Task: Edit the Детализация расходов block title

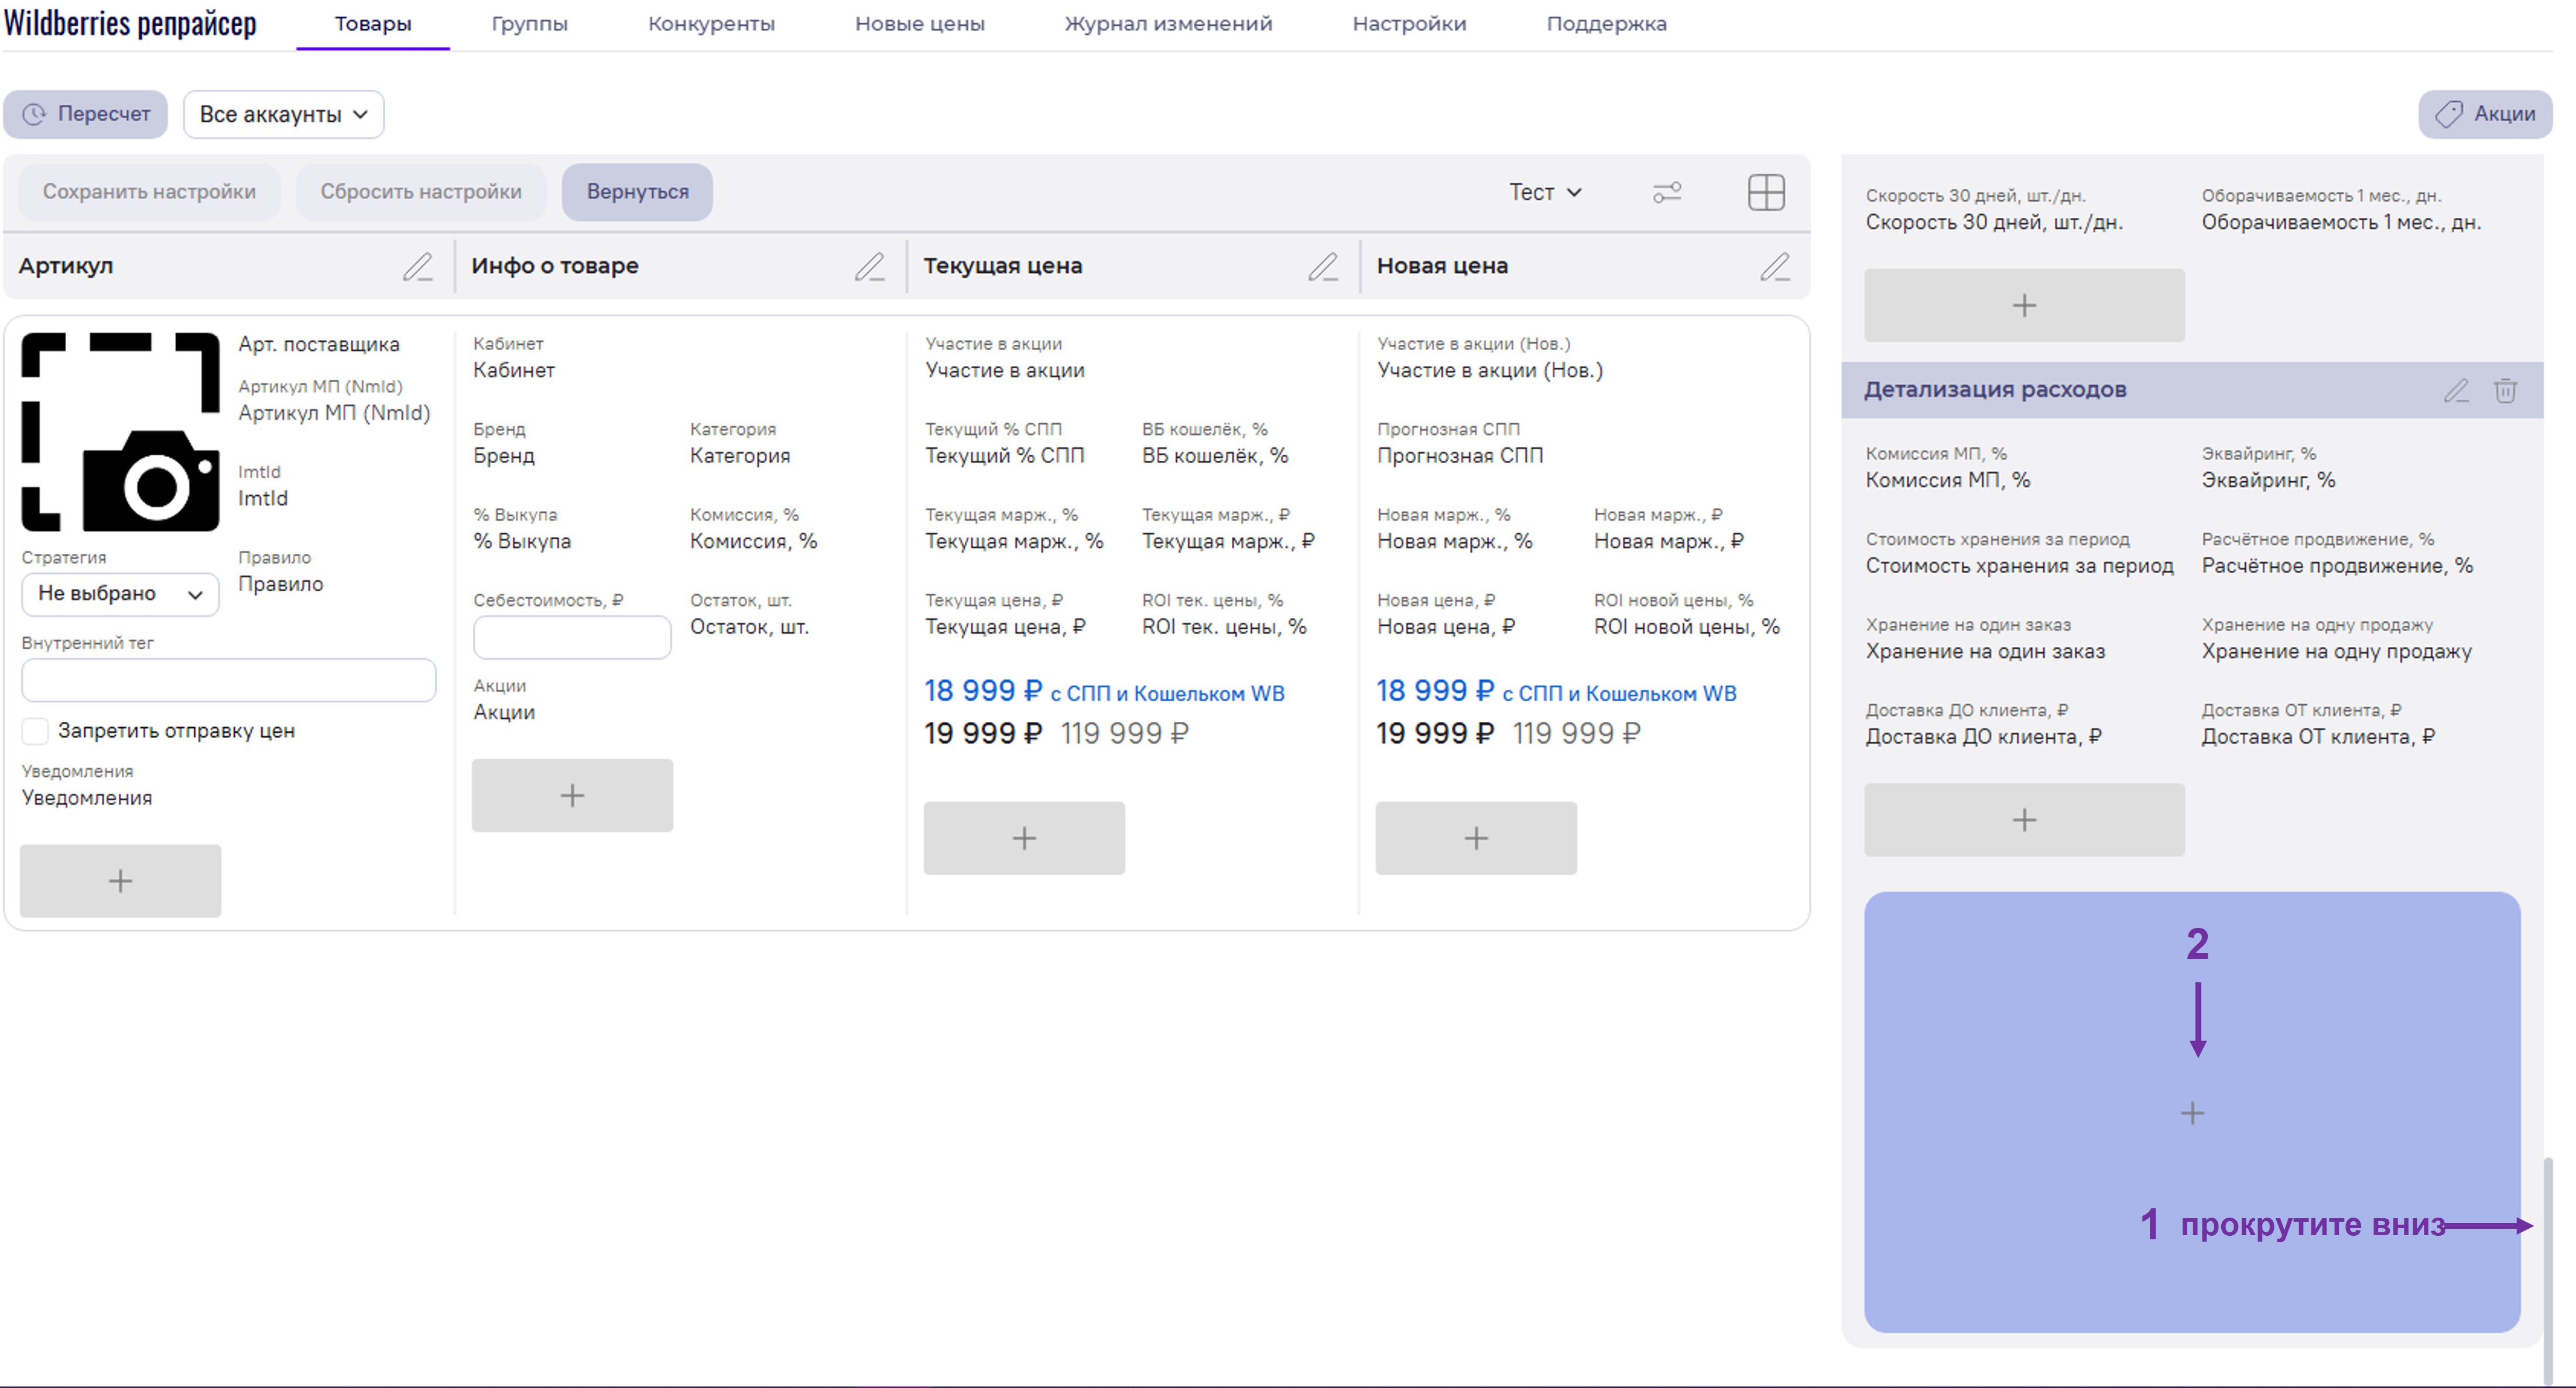Action: tap(2456, 390)
